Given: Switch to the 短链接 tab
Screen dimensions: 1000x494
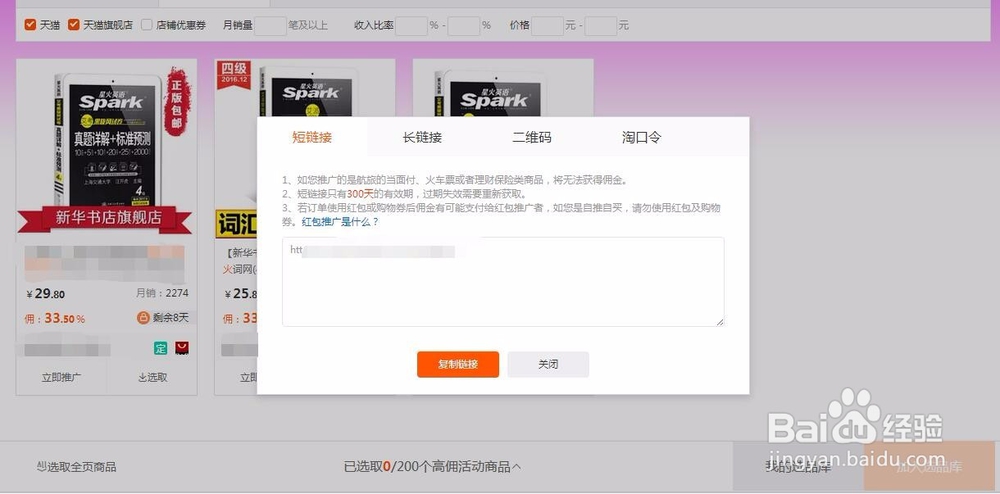Looking at the screenshot, I should tap(312, 136).
